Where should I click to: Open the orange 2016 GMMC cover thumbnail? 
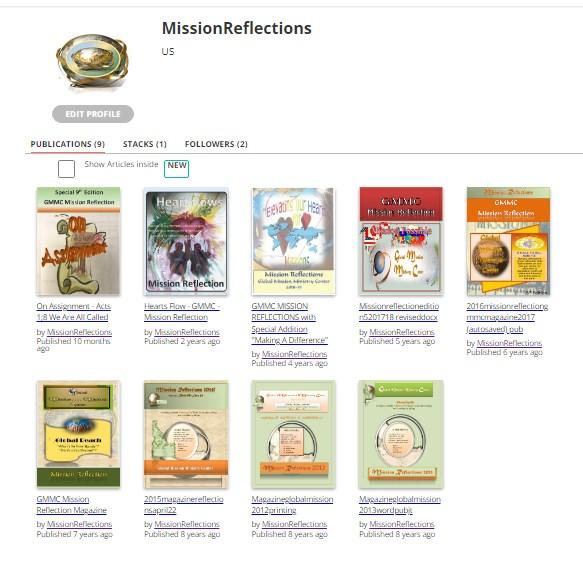[x=508, y=241]
